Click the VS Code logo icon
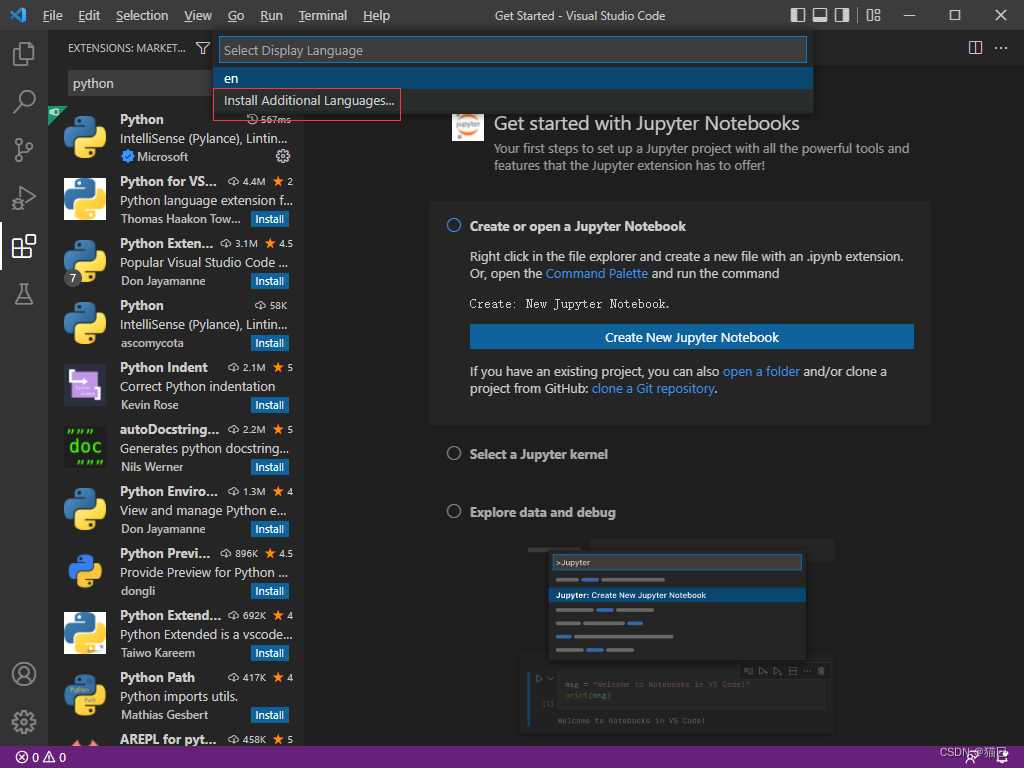The width and height of the screenshot is (1024, 768). click(18, 15)
